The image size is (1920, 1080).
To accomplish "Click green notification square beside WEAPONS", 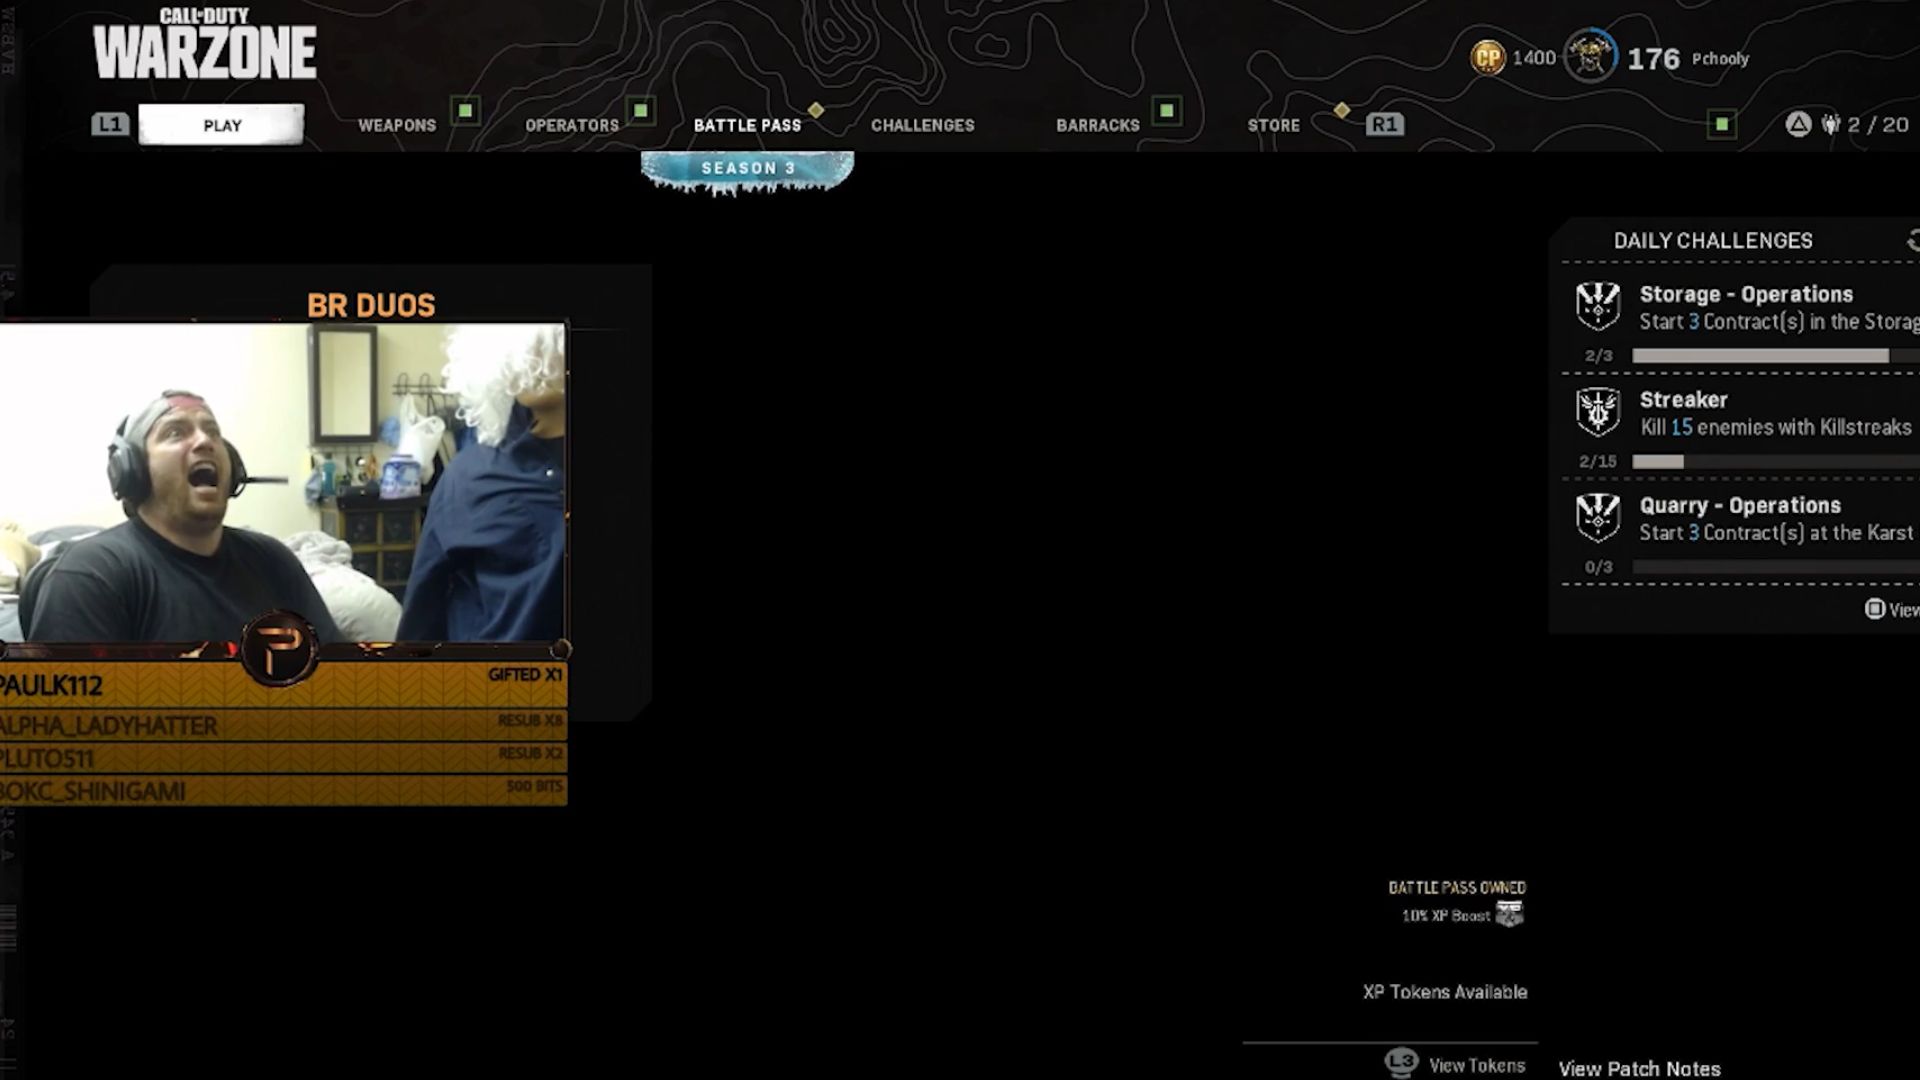I will pyautogui.click(x=466, y=110).
